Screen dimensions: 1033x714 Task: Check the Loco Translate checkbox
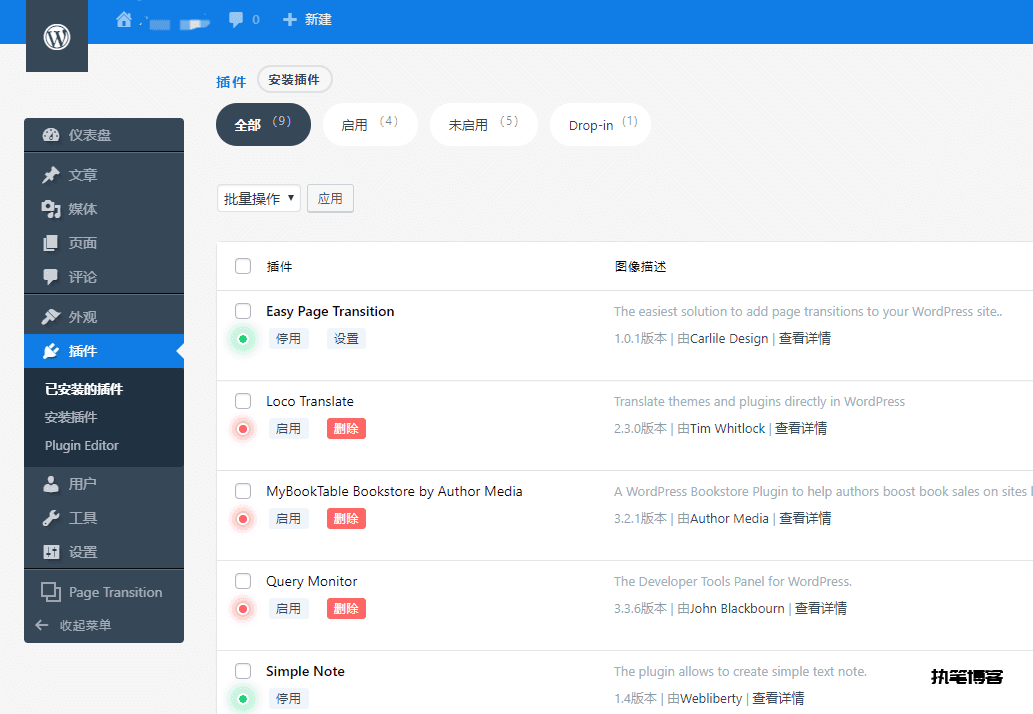pyautogui.click(x=243, y=400)
